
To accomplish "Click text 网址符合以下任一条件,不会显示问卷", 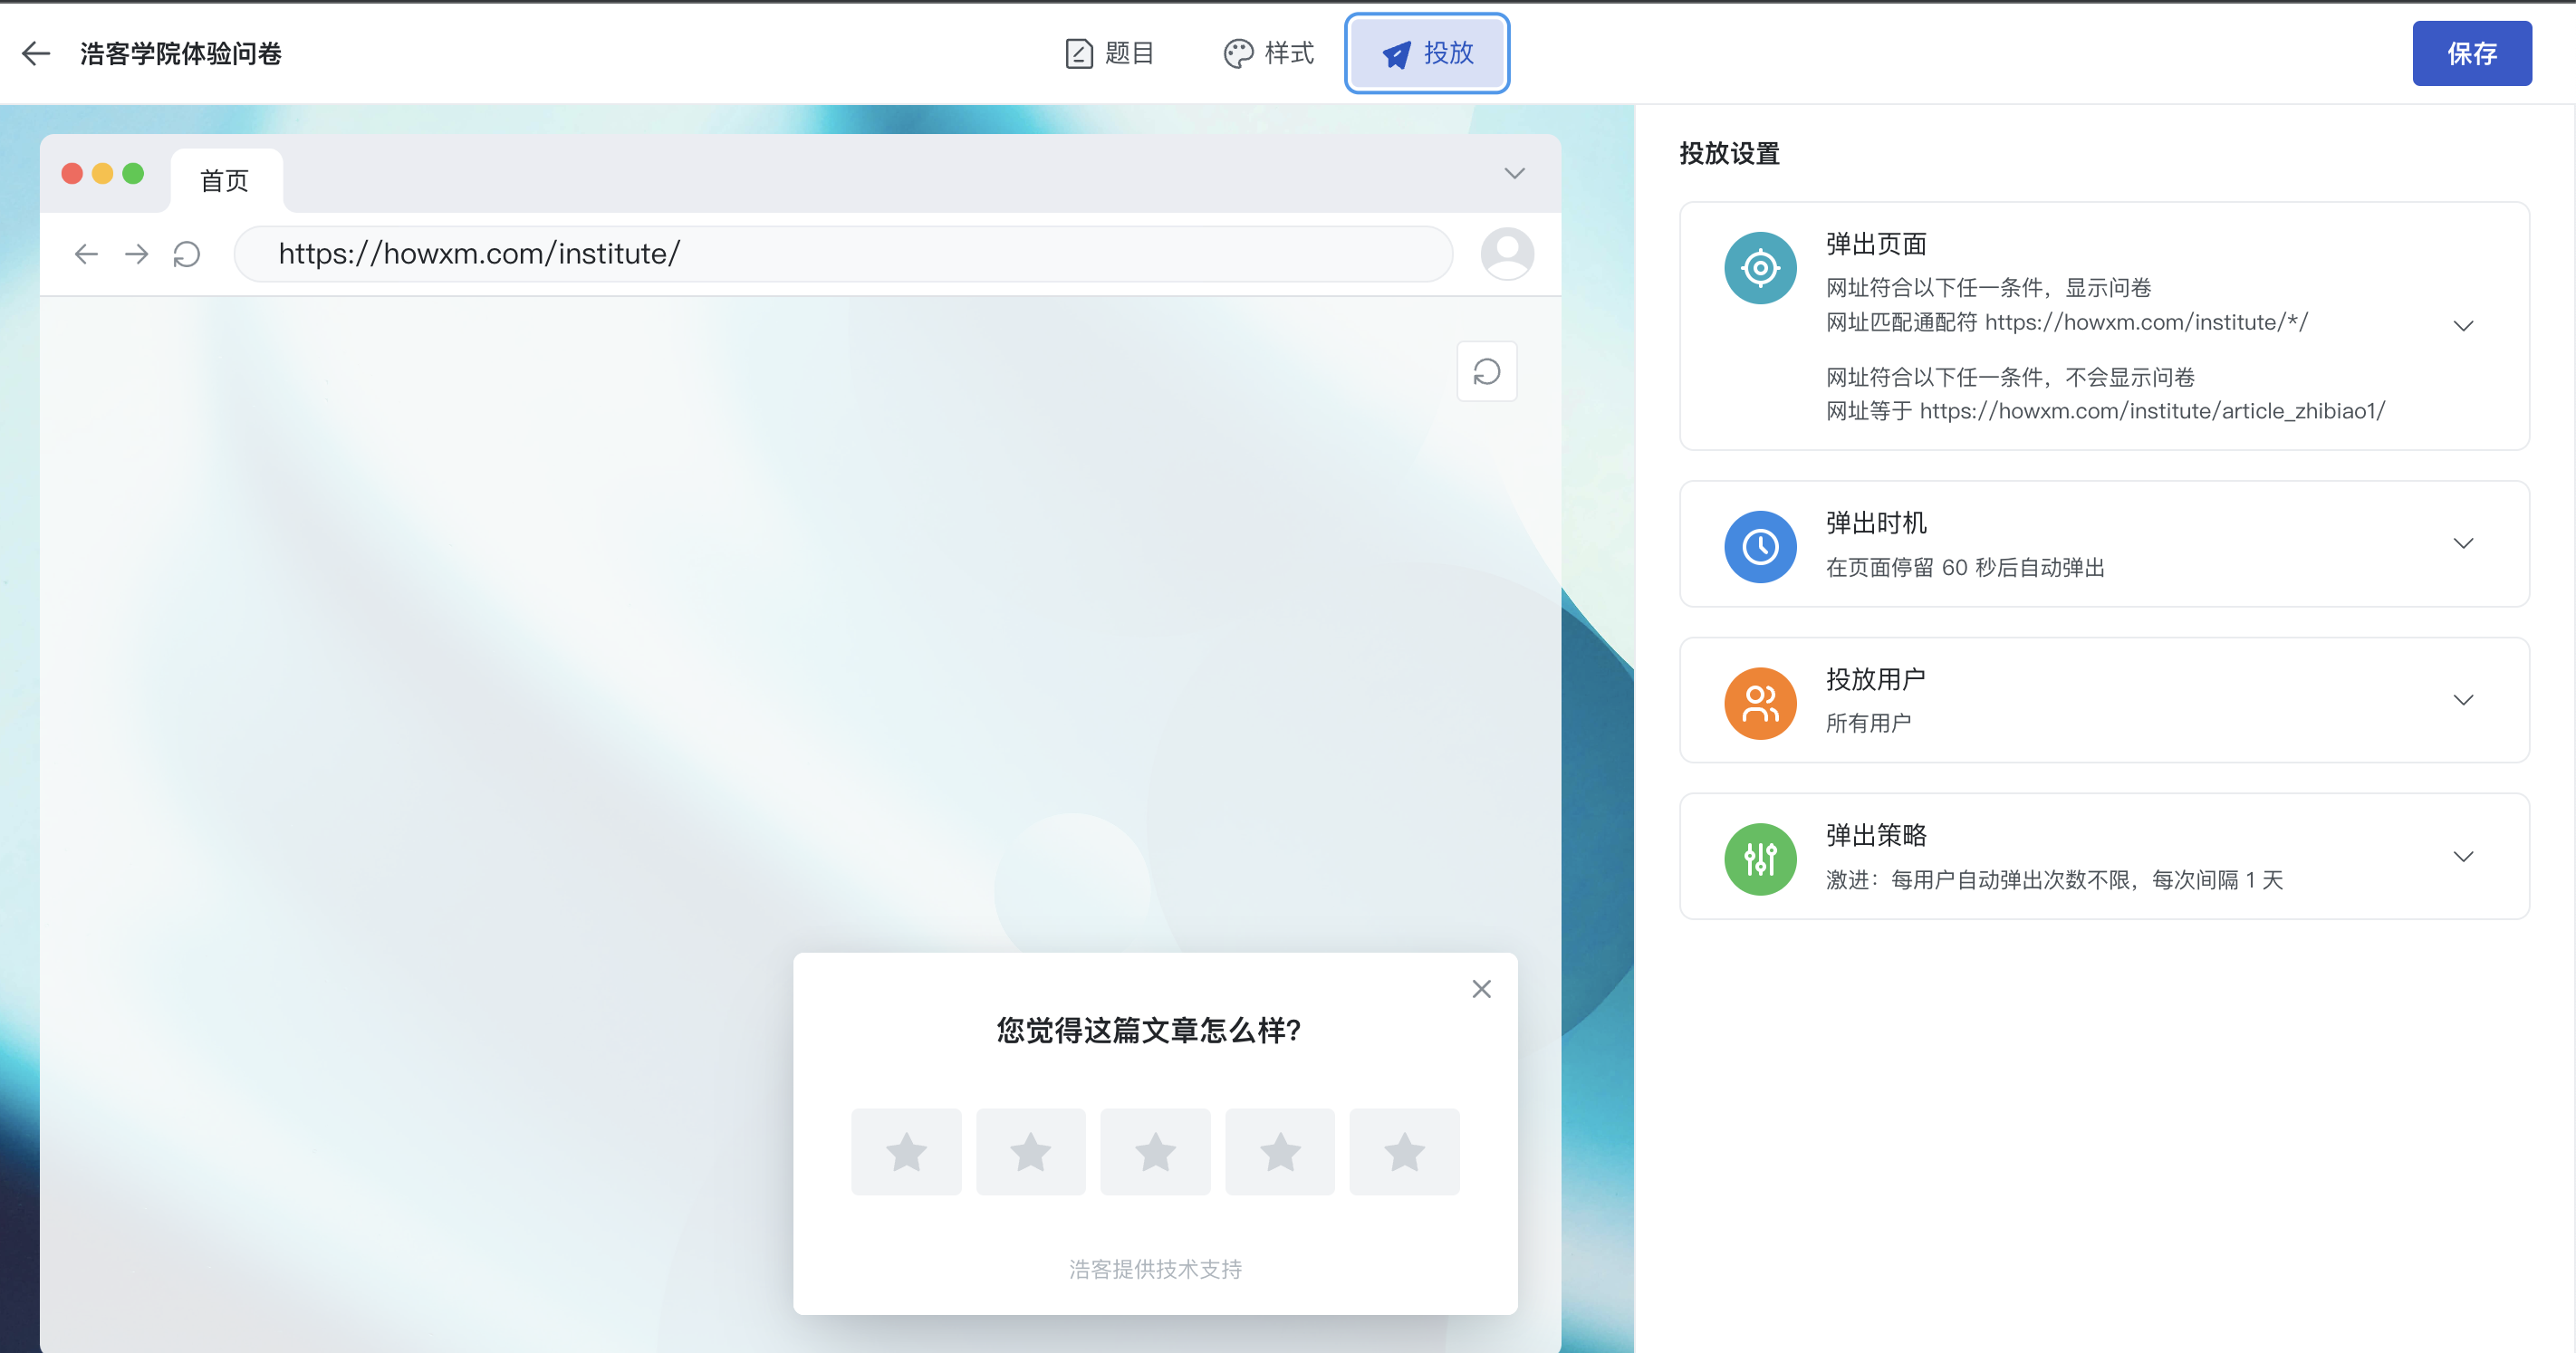I will coord(2010,377).
